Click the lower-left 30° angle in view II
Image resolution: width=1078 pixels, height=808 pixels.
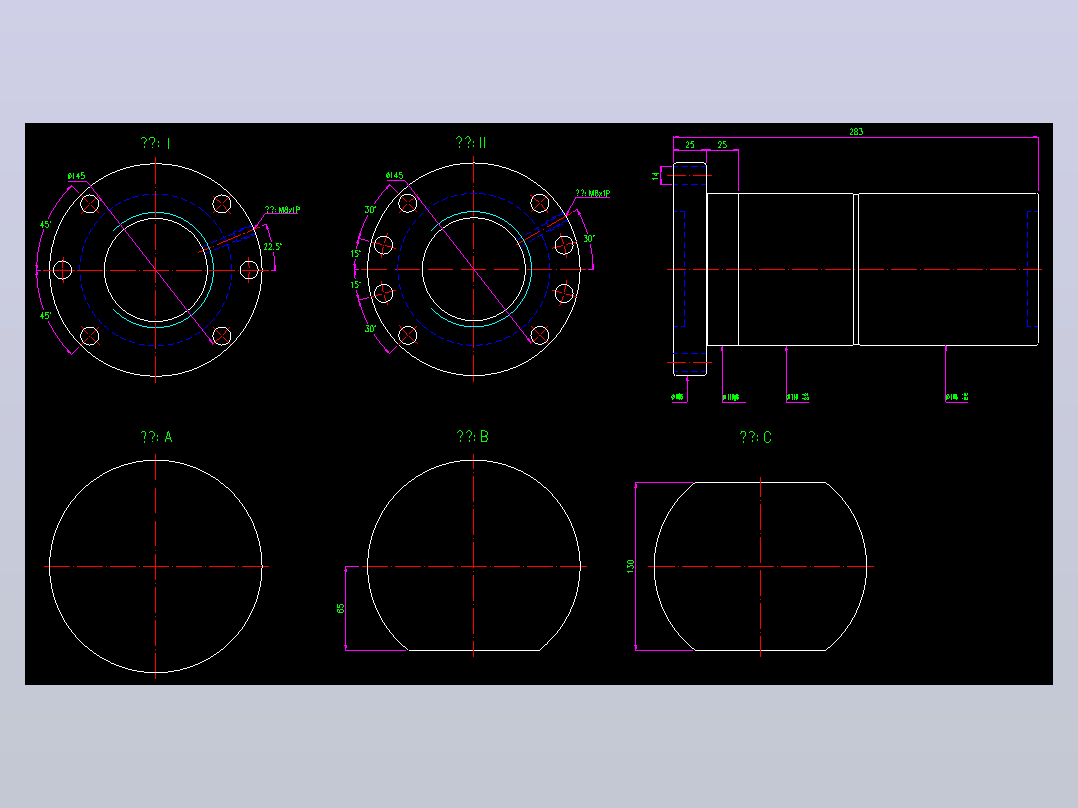pos(371,329)
